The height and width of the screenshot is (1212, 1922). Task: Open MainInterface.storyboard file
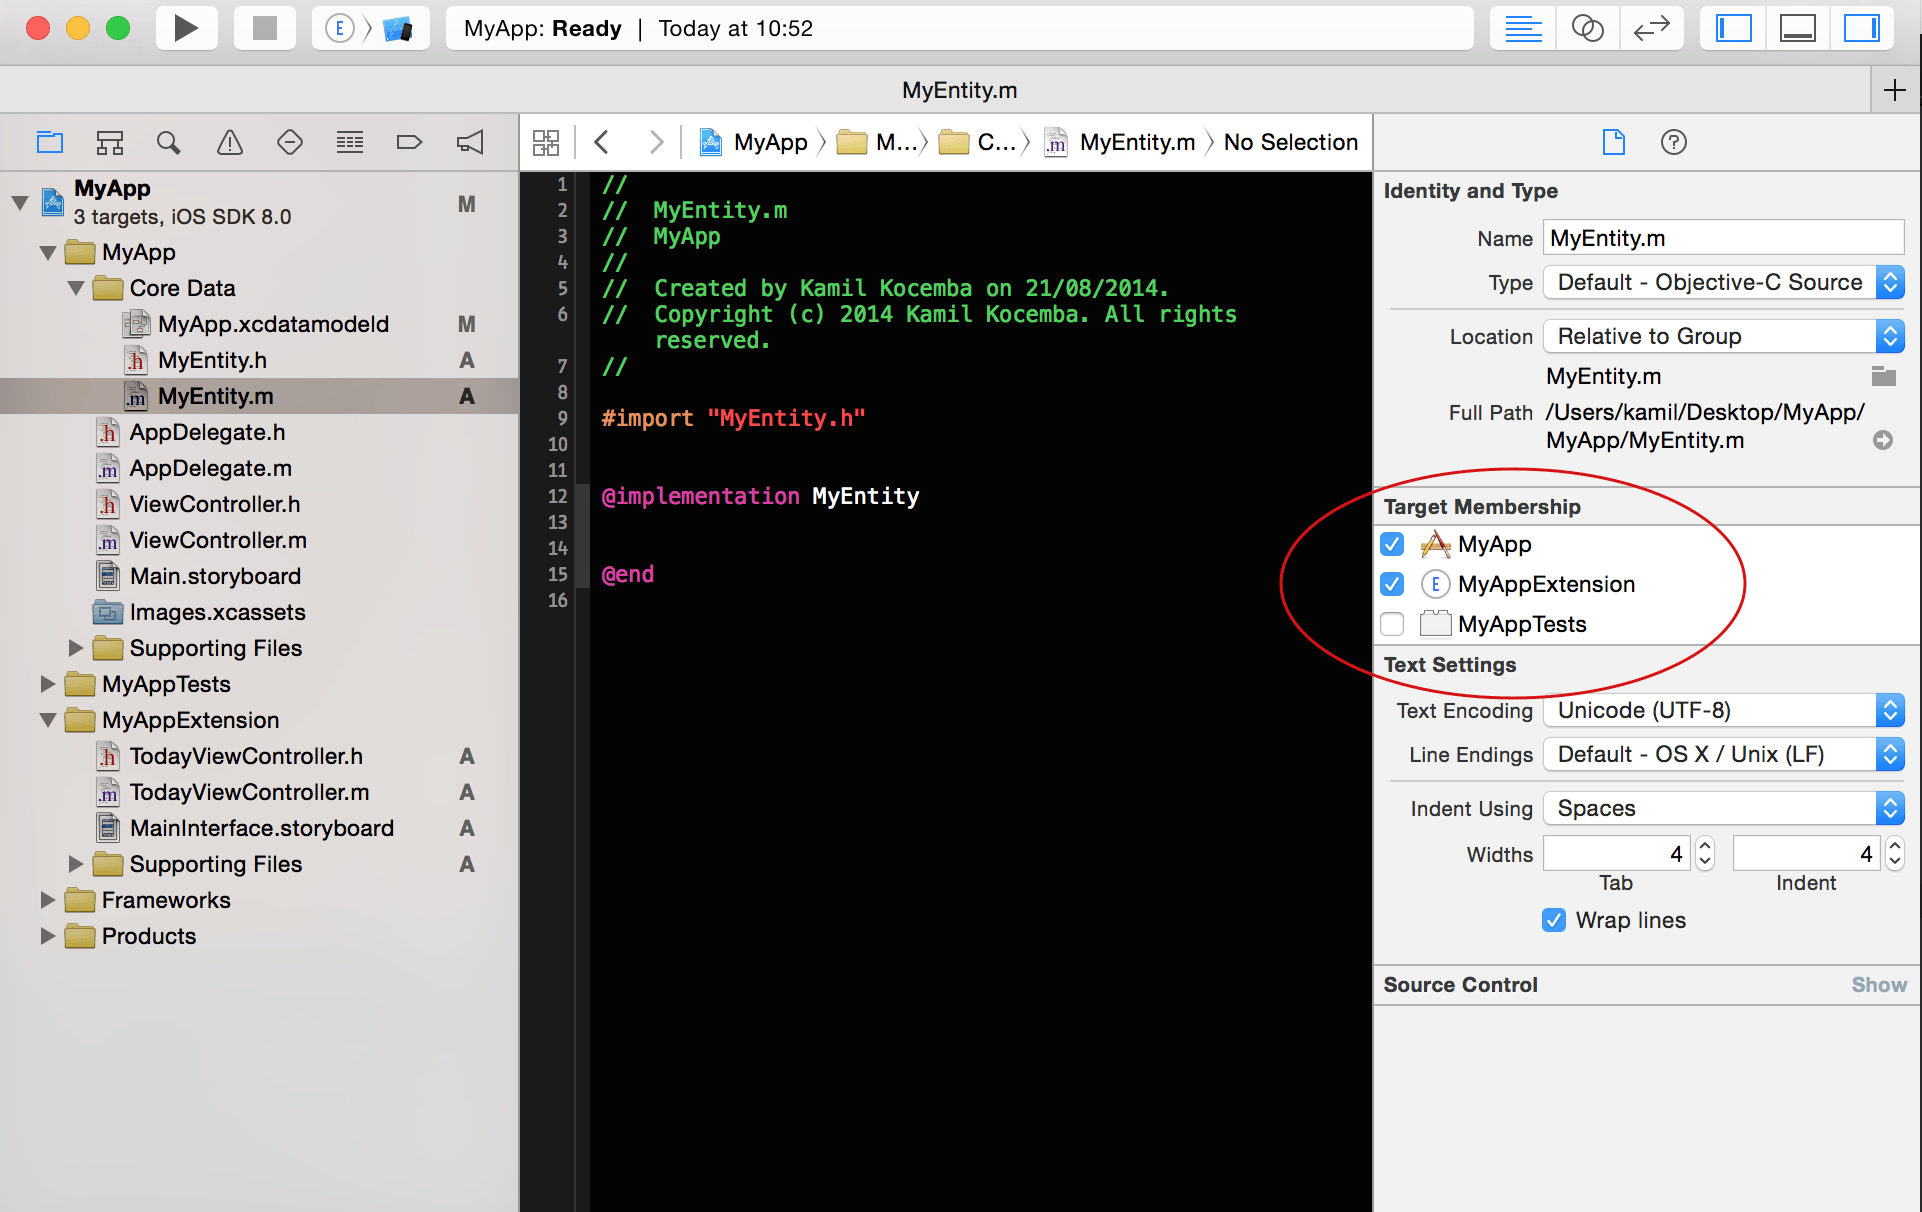point(259,828)
